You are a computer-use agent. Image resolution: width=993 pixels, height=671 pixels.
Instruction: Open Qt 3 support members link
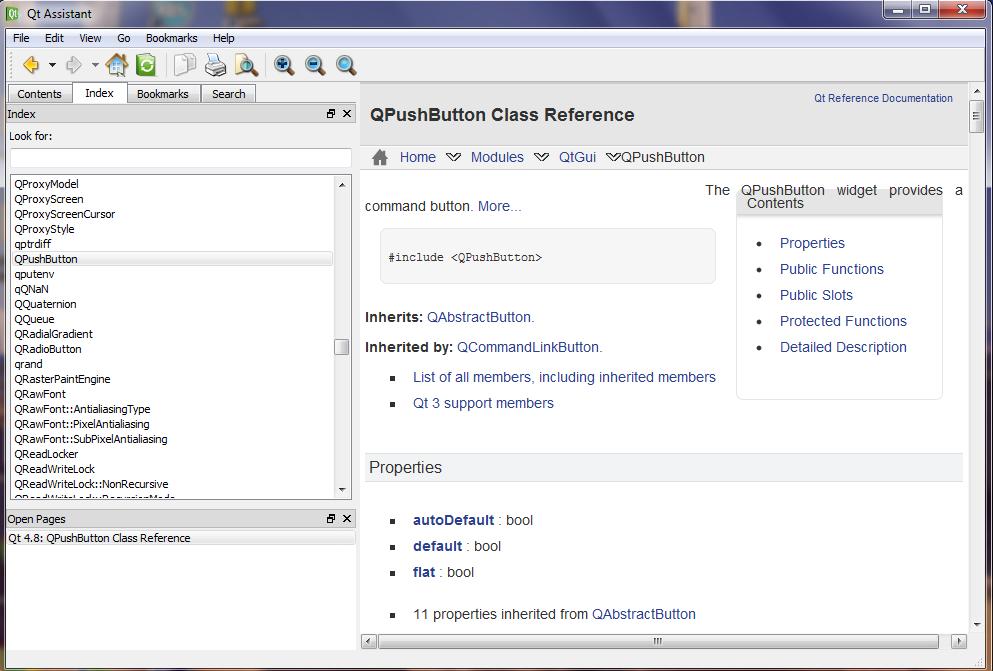click(x=483, y=403)
